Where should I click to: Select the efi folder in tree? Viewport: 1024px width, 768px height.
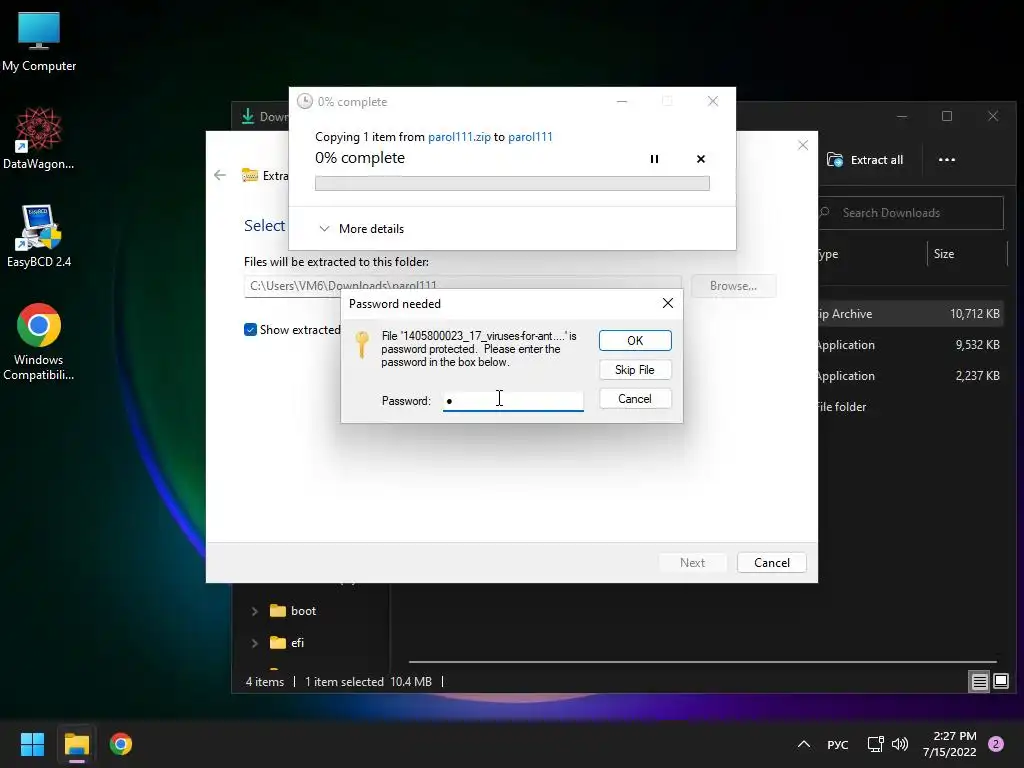(x=287, y=643)
